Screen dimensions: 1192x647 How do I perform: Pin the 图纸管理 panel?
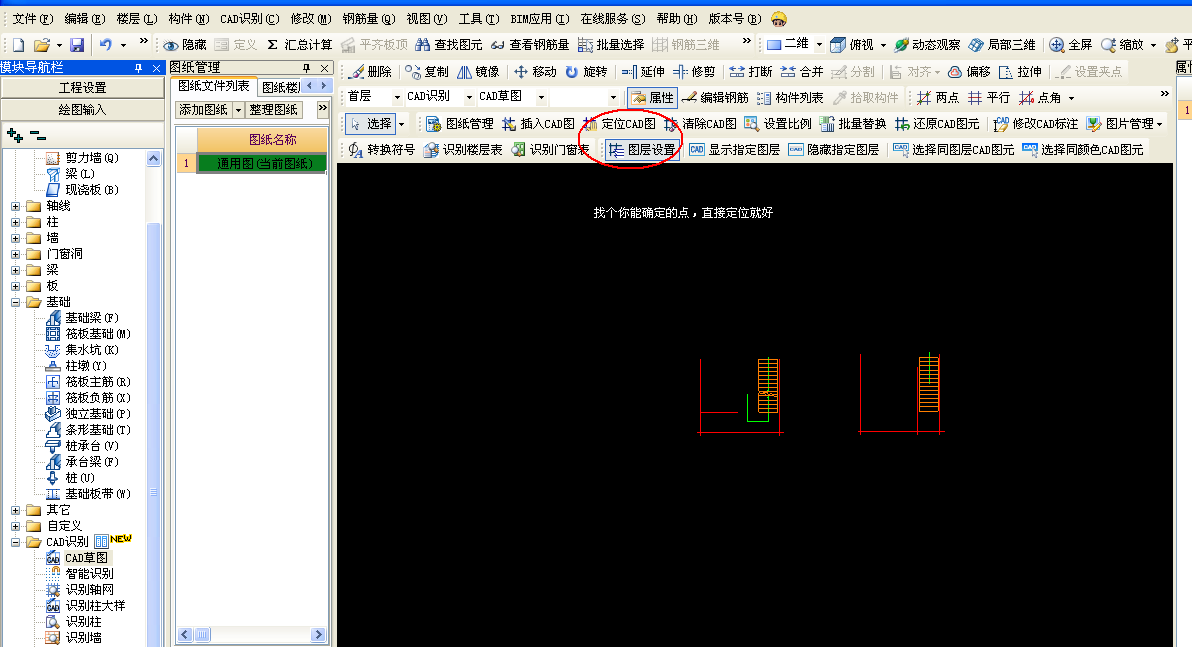(306, 68)
